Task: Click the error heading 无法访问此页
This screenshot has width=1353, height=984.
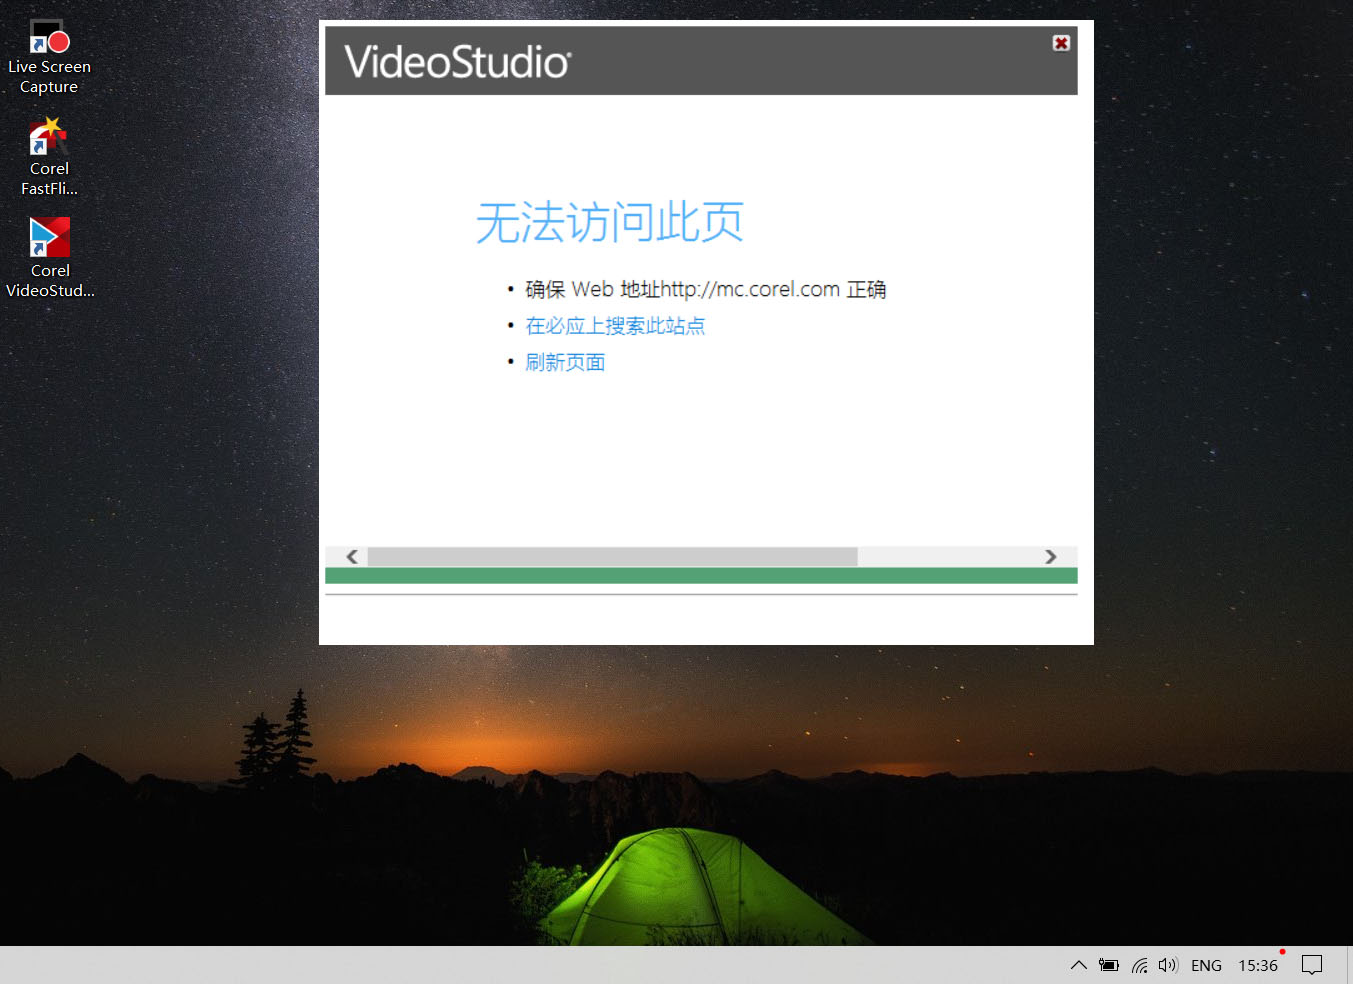Action: click(x=609, y=222)
